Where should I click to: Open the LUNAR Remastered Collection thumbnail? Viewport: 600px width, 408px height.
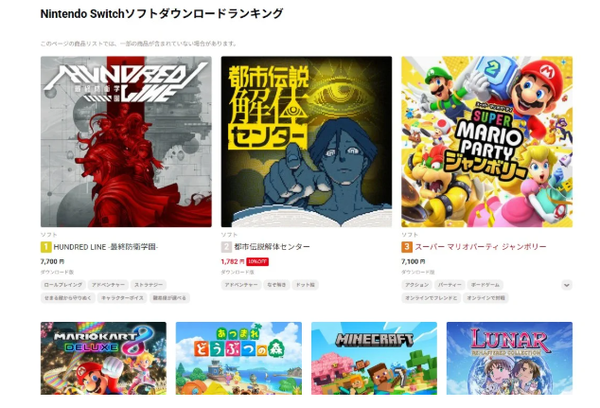(x=509, y=358)
